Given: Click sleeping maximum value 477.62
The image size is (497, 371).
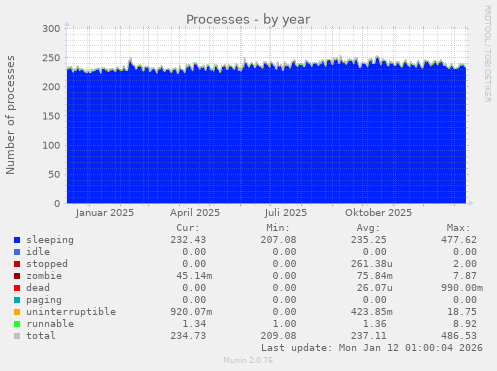Looking at the screenshot, I should 459,240.
